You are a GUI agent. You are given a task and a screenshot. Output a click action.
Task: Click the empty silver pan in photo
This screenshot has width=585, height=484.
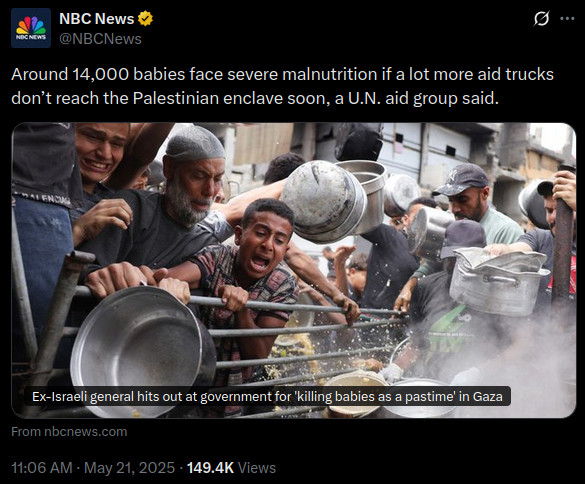pos(140,347)
